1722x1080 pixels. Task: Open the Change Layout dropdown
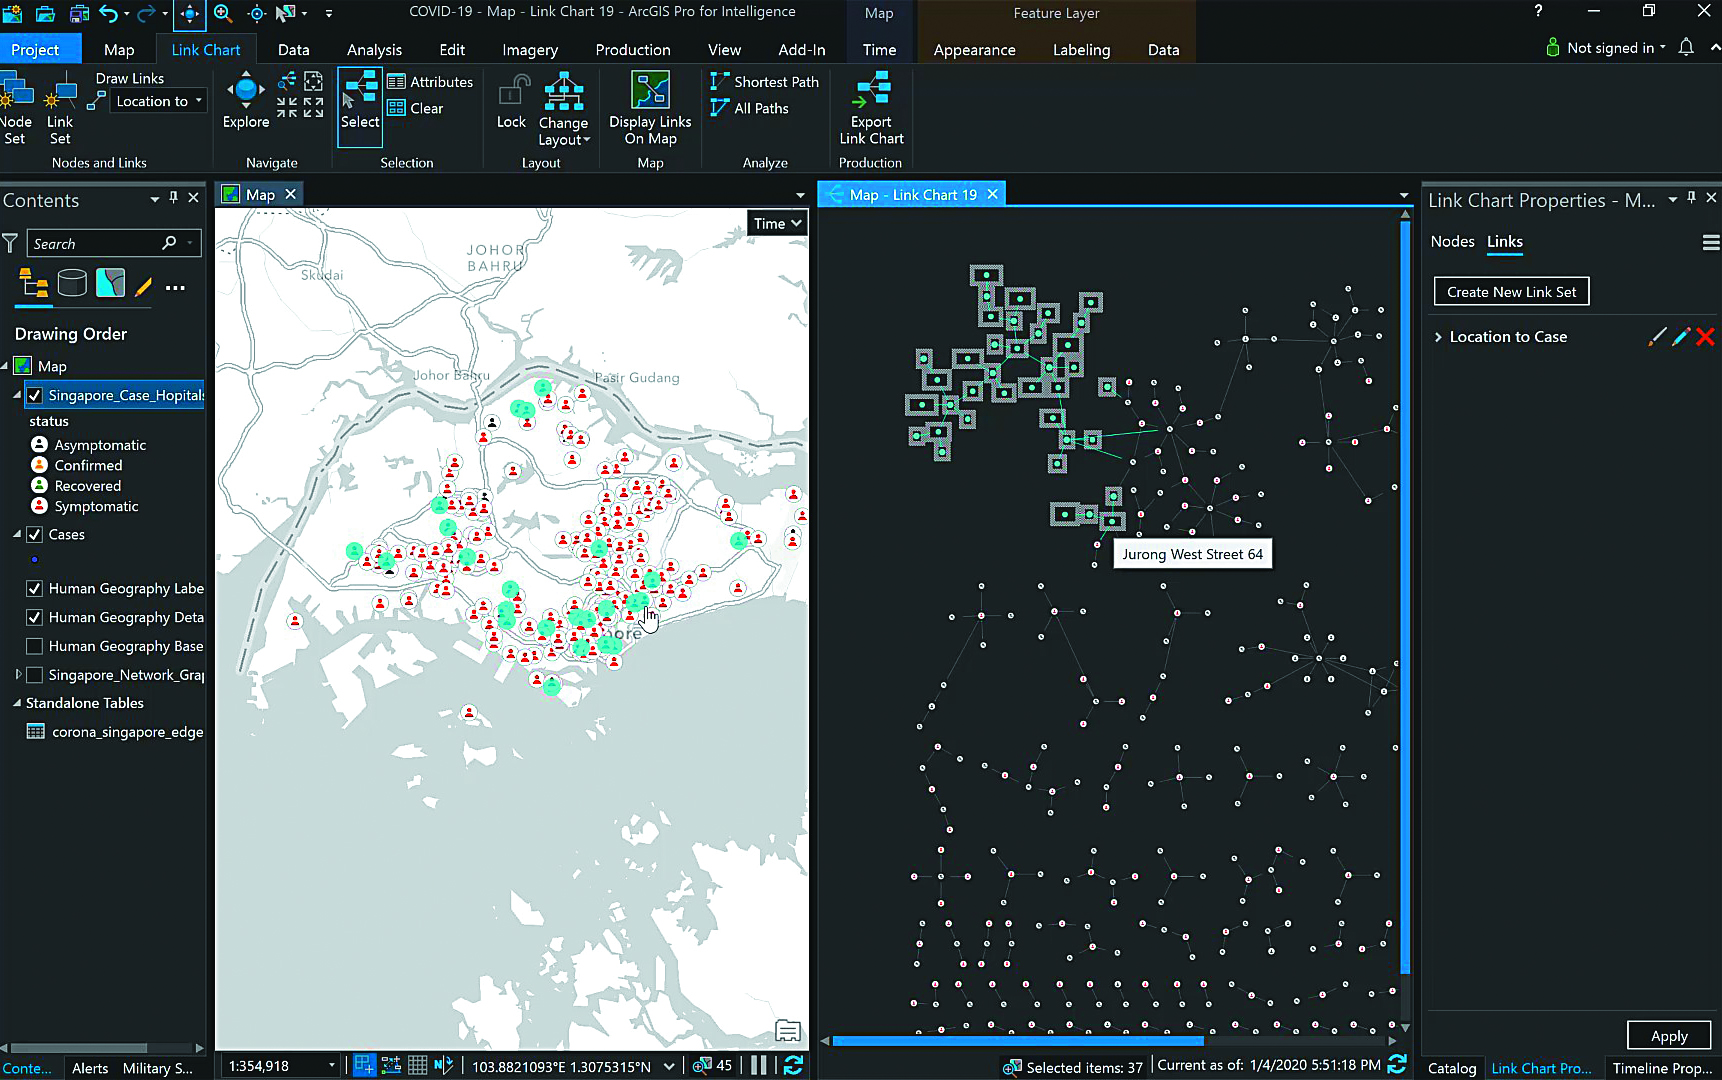click(x=564, y=110)
